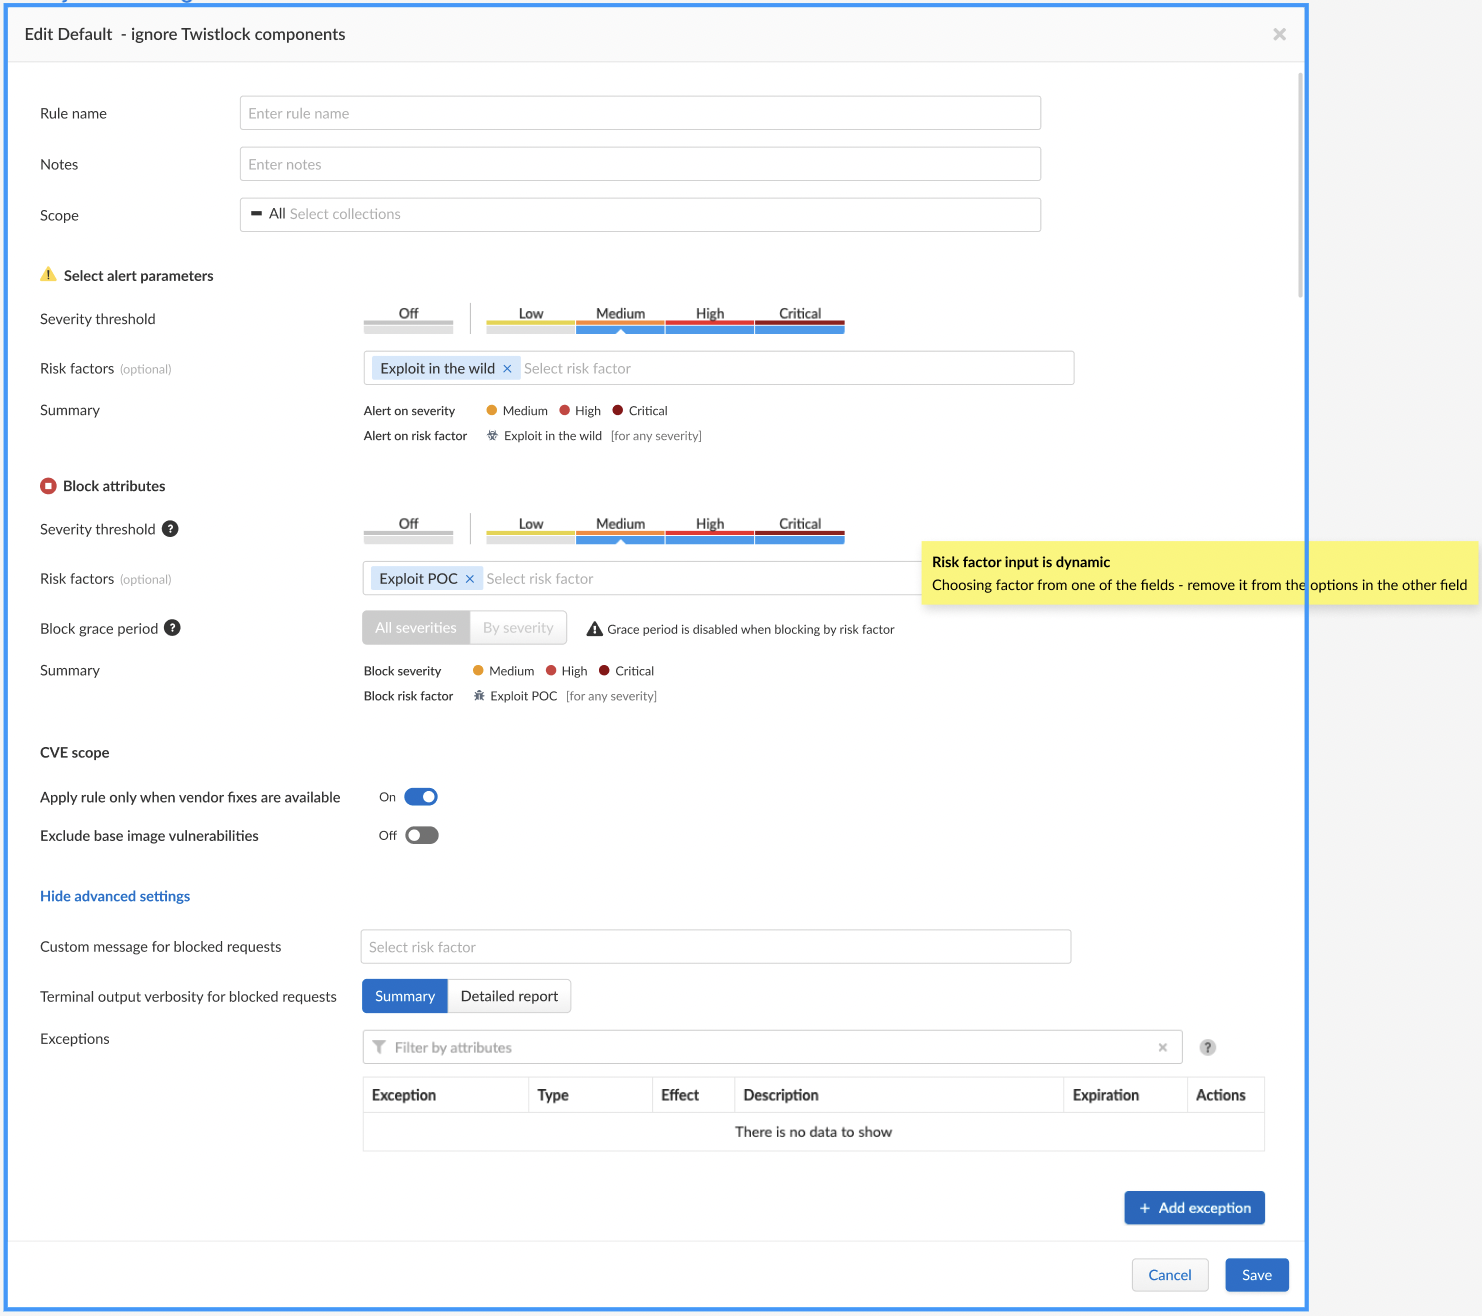Open help for Block grace period
This screenshot has height=1316, width=1482.
click(172, 628)
